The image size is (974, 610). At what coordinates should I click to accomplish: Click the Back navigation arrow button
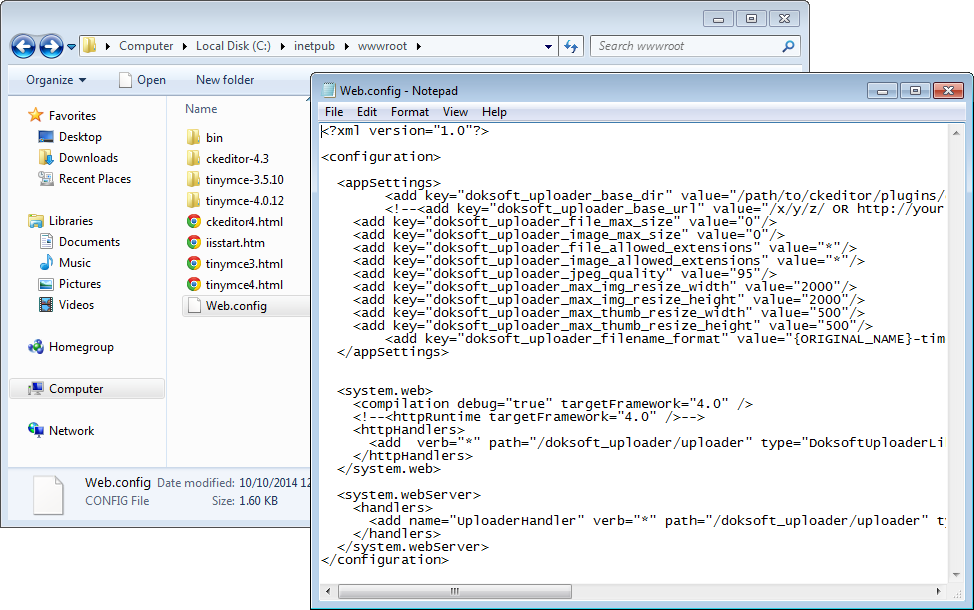pos(23,46)
